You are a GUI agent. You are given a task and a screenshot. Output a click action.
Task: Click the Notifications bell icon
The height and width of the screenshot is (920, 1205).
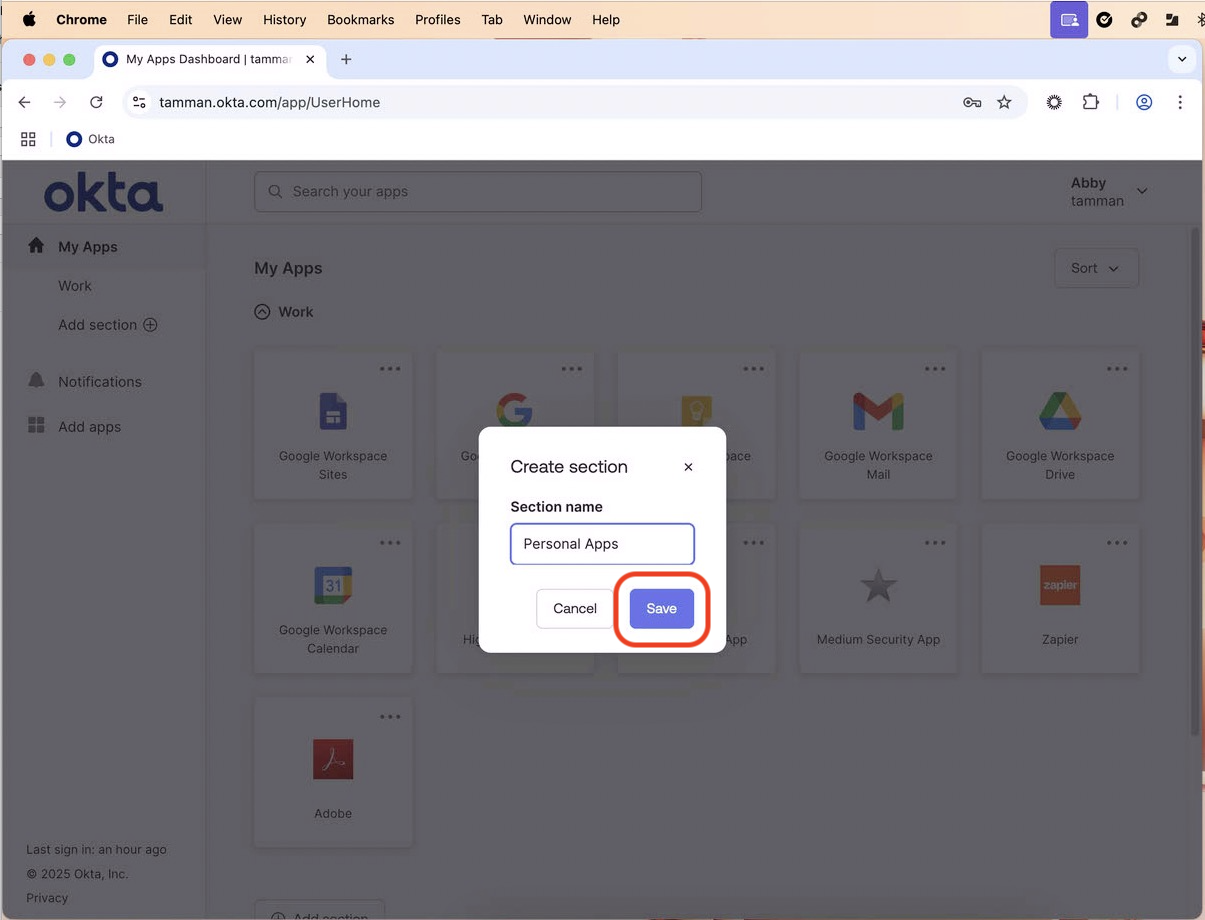coord(36,380)
